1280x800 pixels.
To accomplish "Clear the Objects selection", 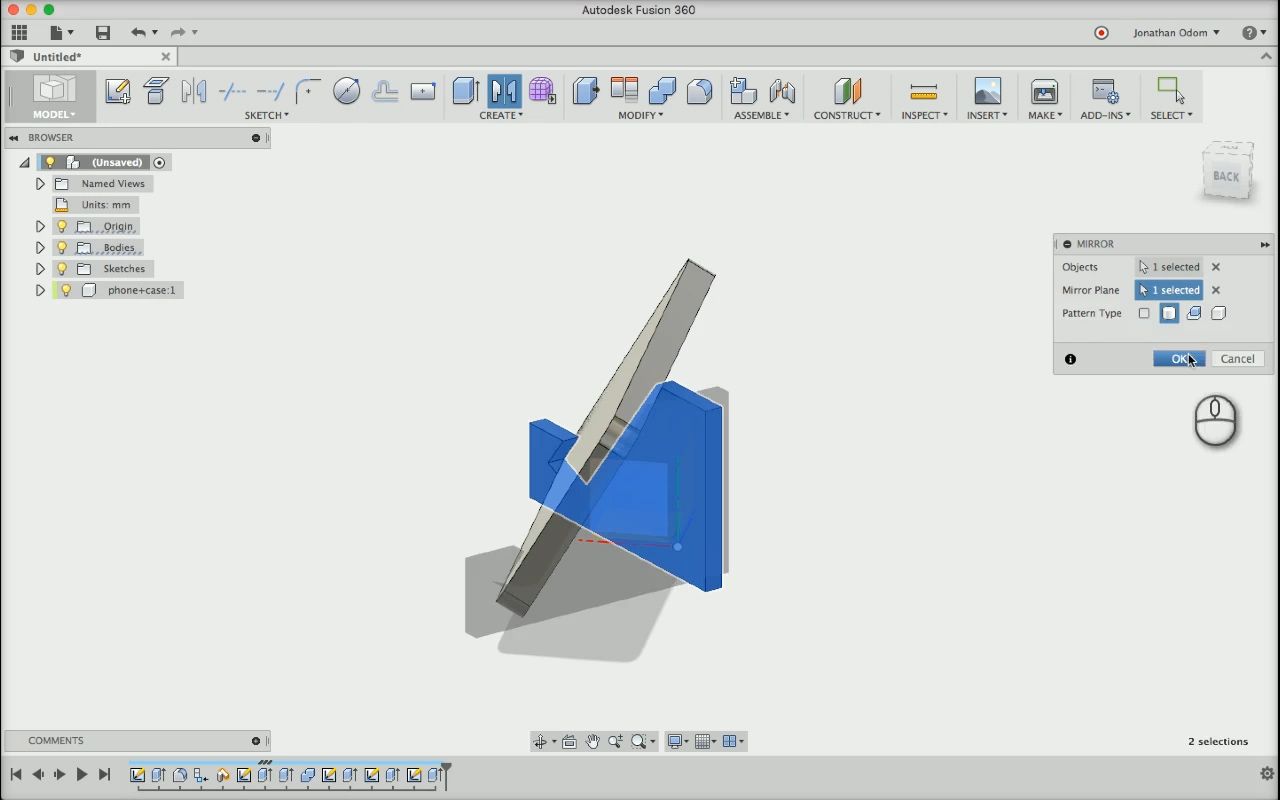I will click(x=1216, y=267).
